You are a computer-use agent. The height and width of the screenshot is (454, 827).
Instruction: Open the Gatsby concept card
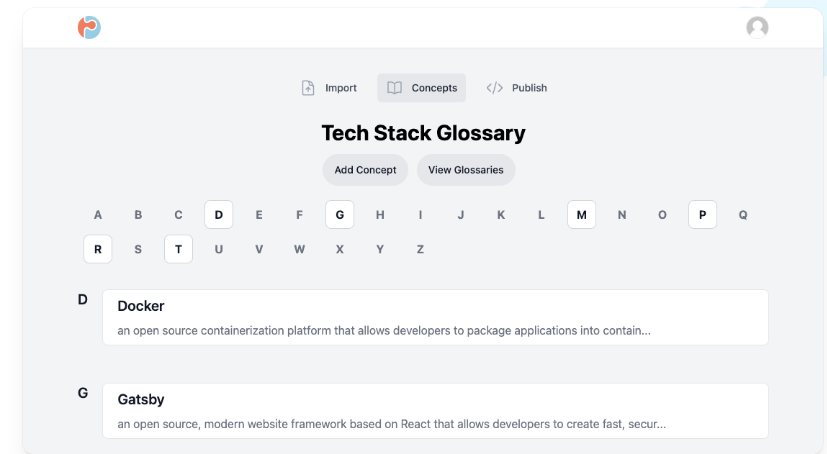click(435, 411)
